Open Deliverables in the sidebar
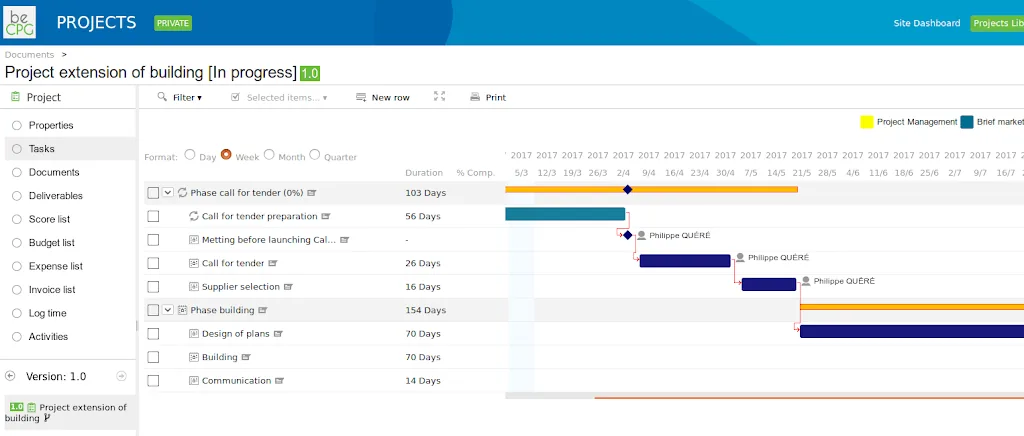The height and width of the screenshot is (436, 1024). [56, 196]
